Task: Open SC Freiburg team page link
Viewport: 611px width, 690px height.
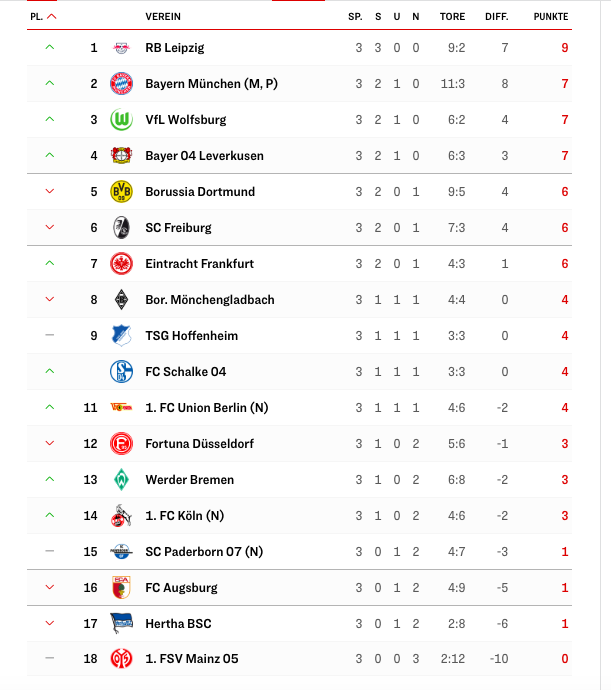Action: coord(178,228)
